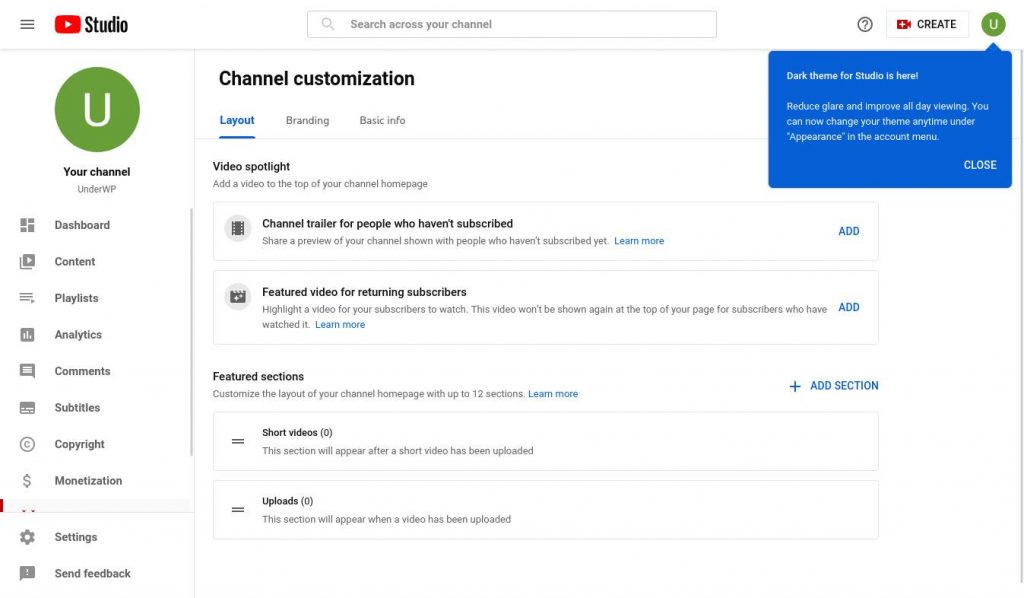Close the dark theme notification popup
Viewport: 1024px width, 598px height.
point(980,165)
